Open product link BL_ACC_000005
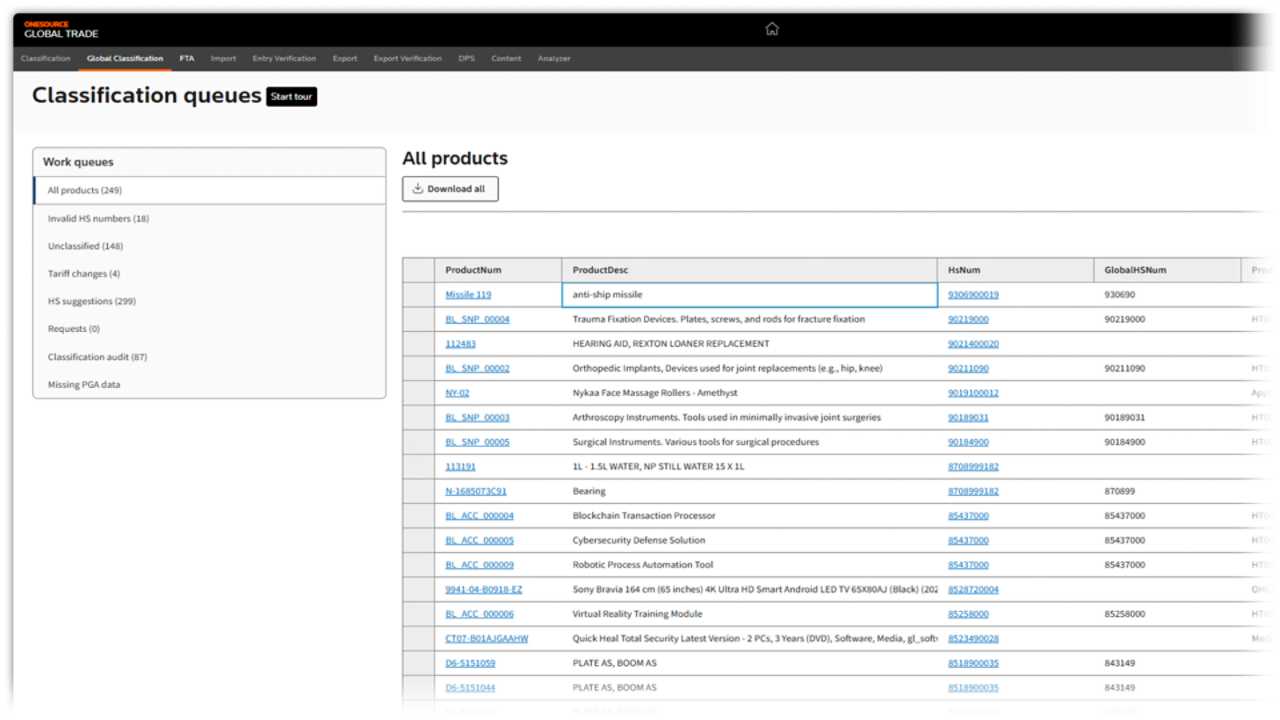Image resolution: width=1280 pixels, height=720 pixels. (479, 541)
